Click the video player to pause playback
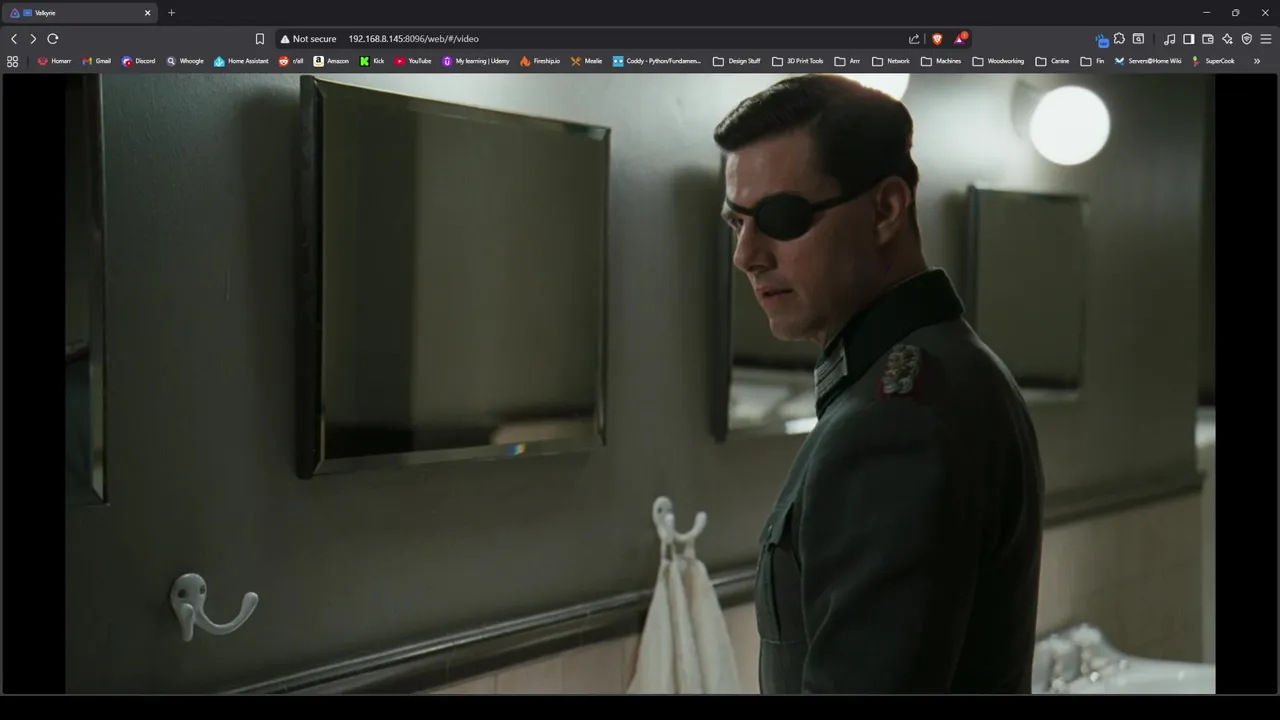 [640, 384]
